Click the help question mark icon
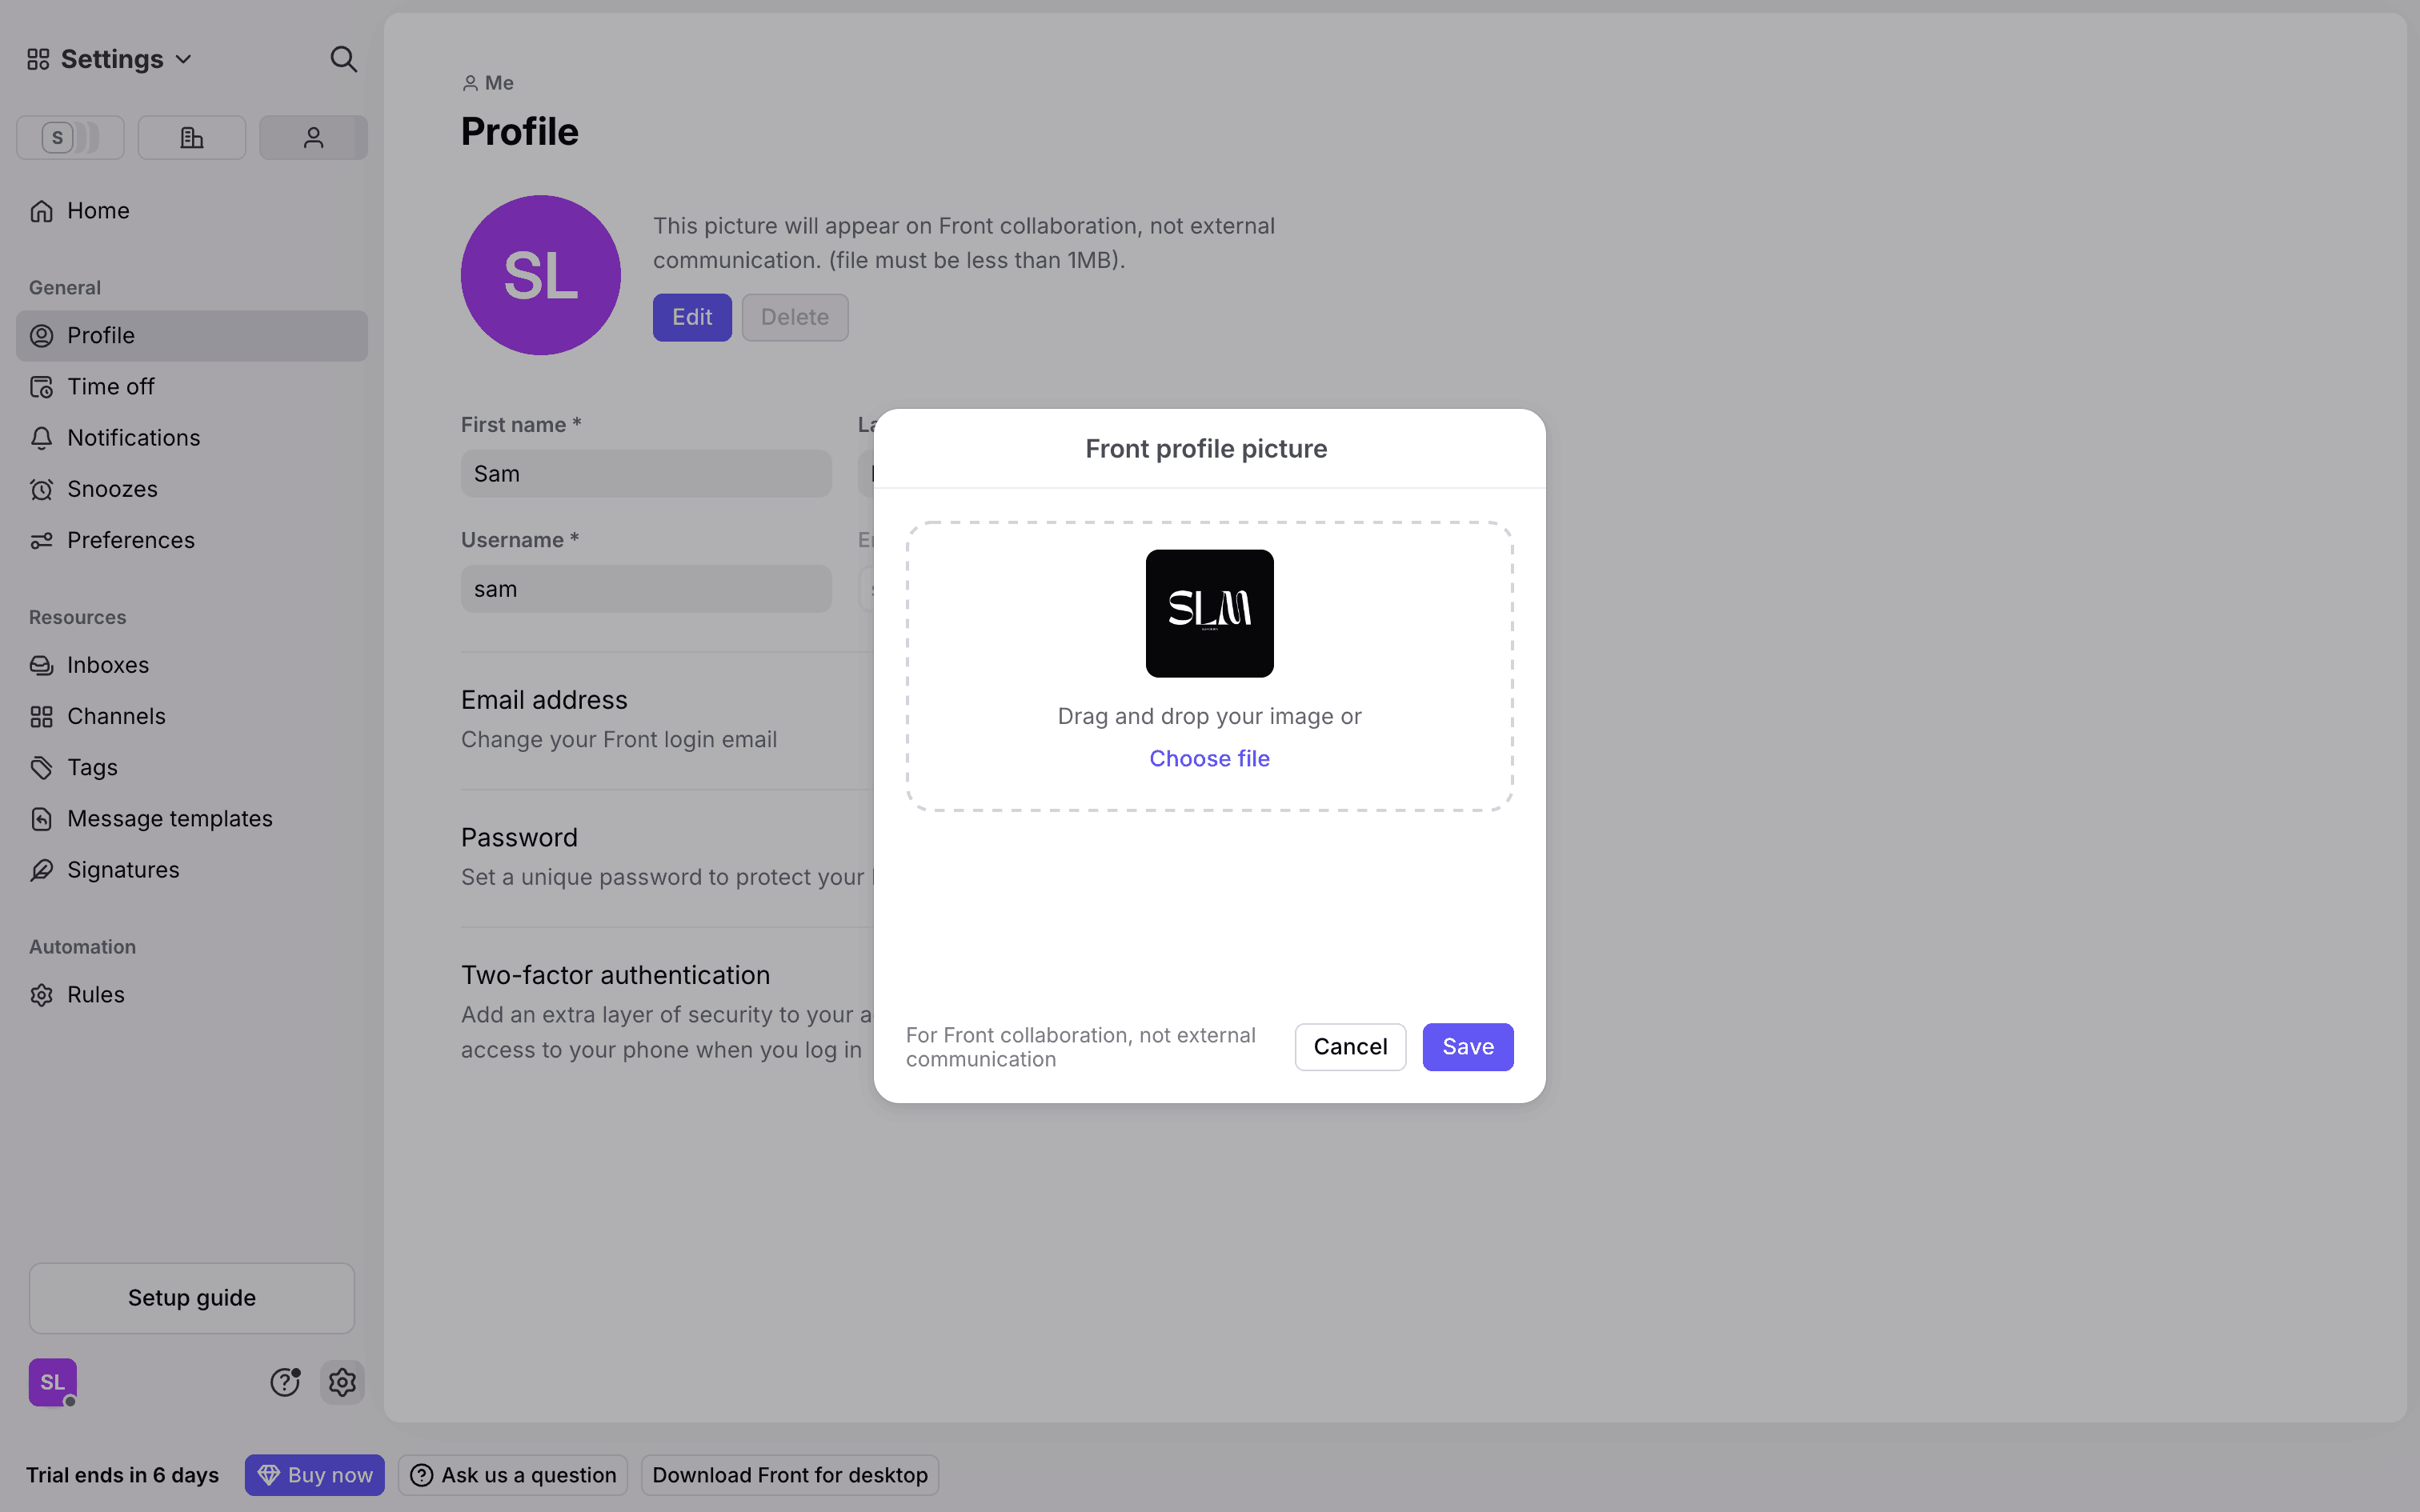 click(x=285, y=1382)
